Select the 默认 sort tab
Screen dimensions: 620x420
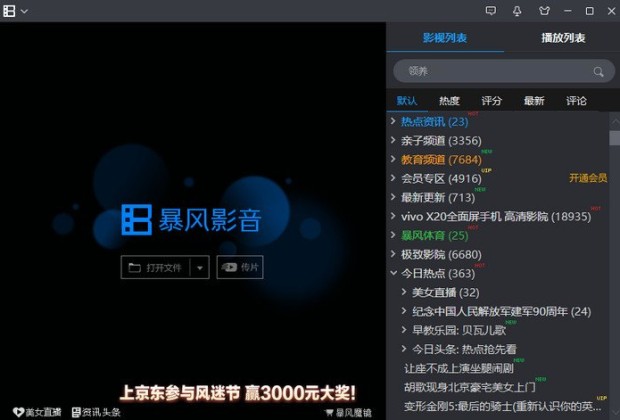point(407,101)
